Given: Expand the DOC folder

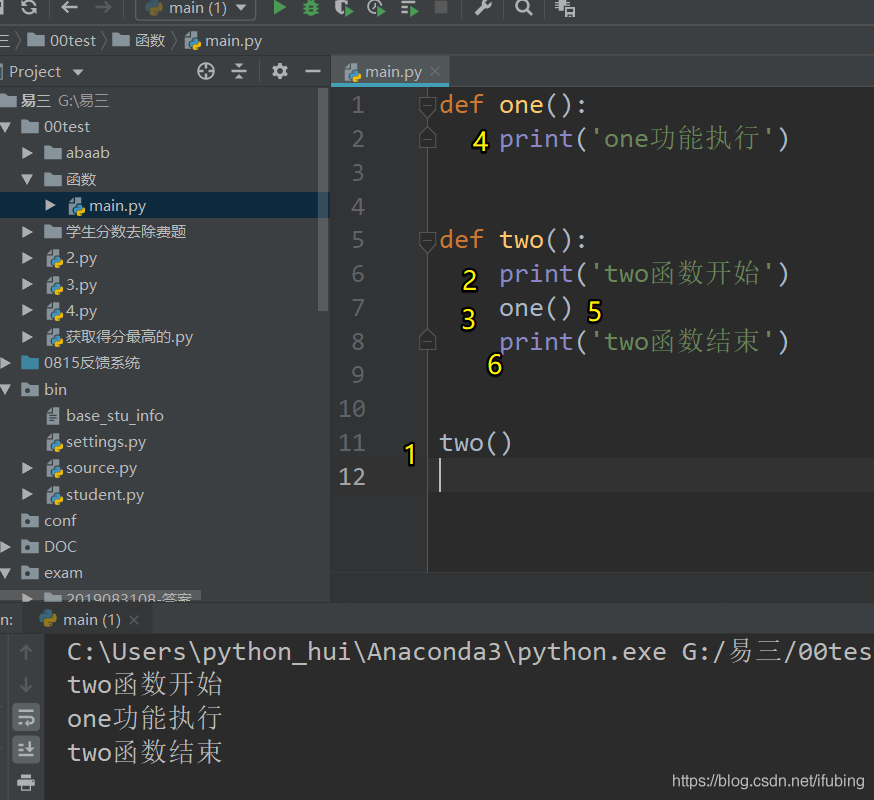Looking at the screenshot, I should [x=6, y=547].
